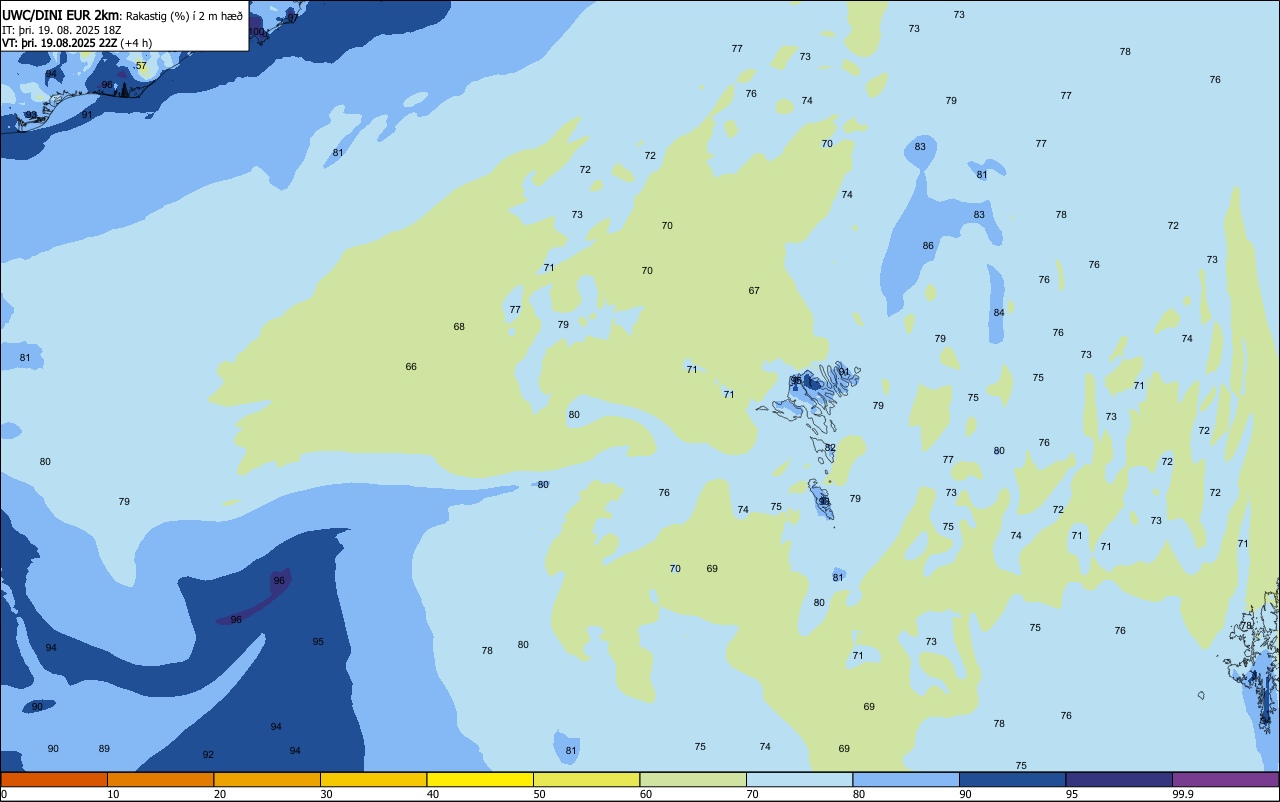Pick the dark blue 90–95 legend swatch
The width and height of the screenshot is (1280, 802).
pos(1012,779)
